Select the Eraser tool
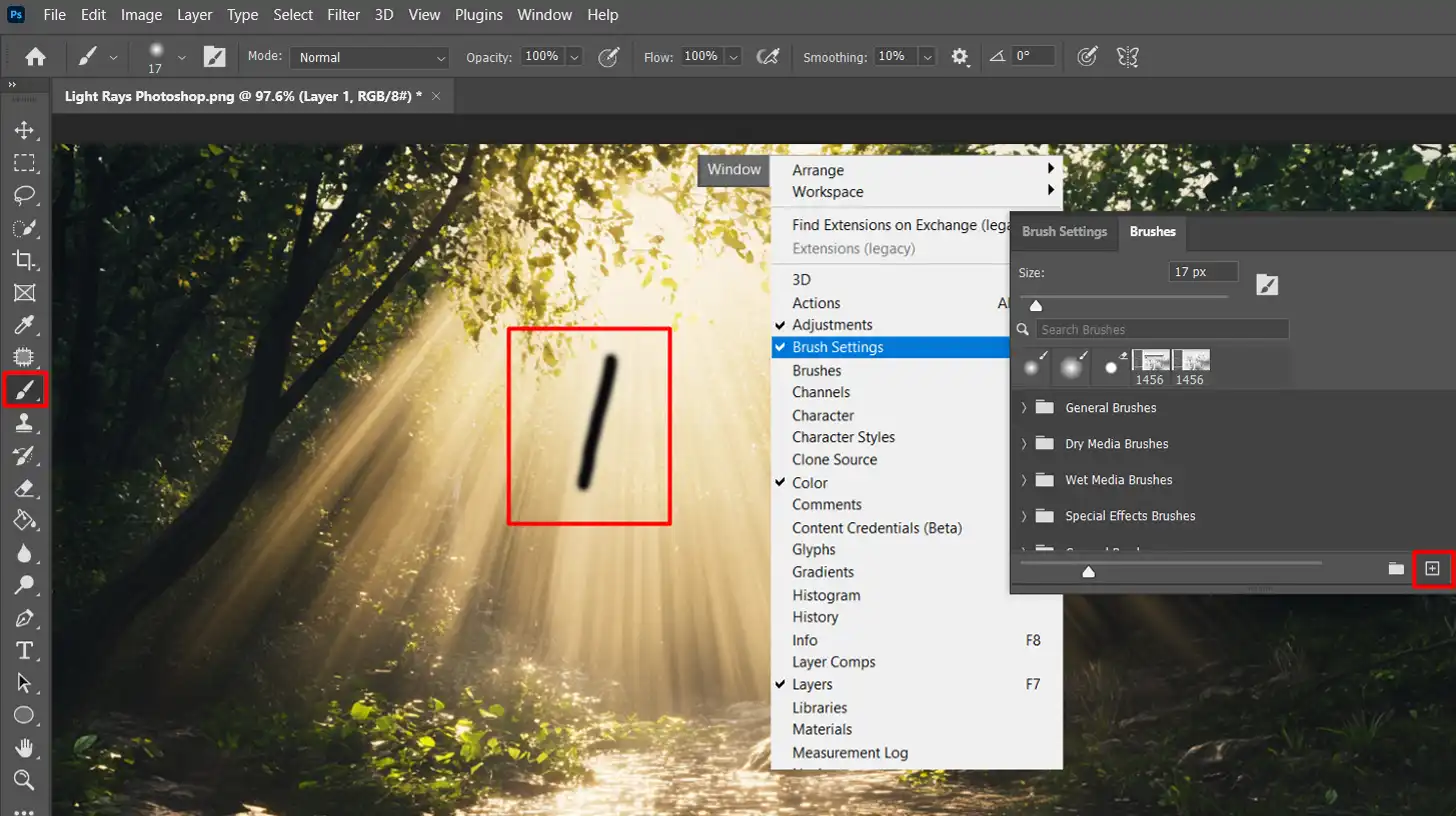The image size is (1456, 816). (x=24, y=488)
